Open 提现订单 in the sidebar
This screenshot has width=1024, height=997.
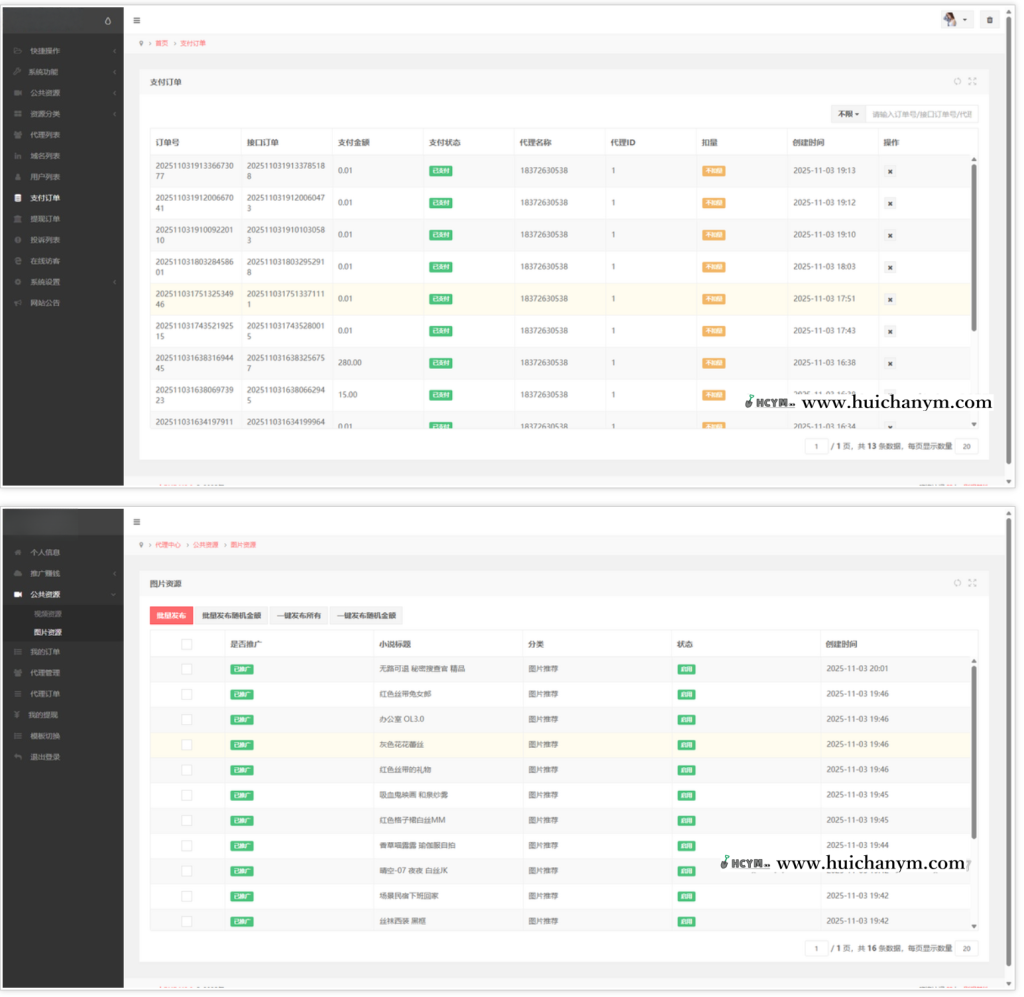coord(45,219)
